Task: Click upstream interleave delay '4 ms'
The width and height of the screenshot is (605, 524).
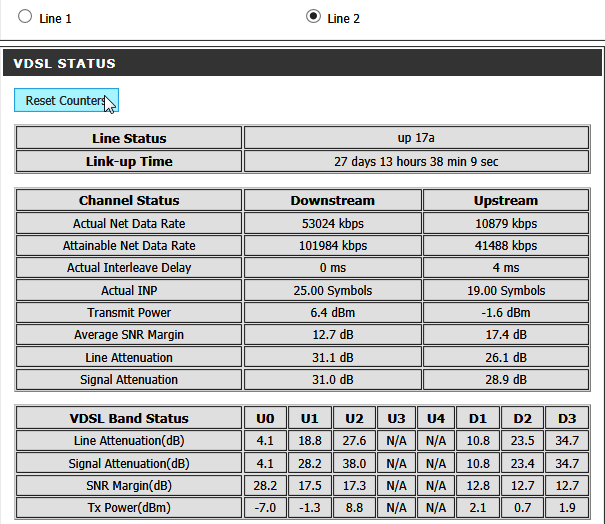Action: point(506,267)
